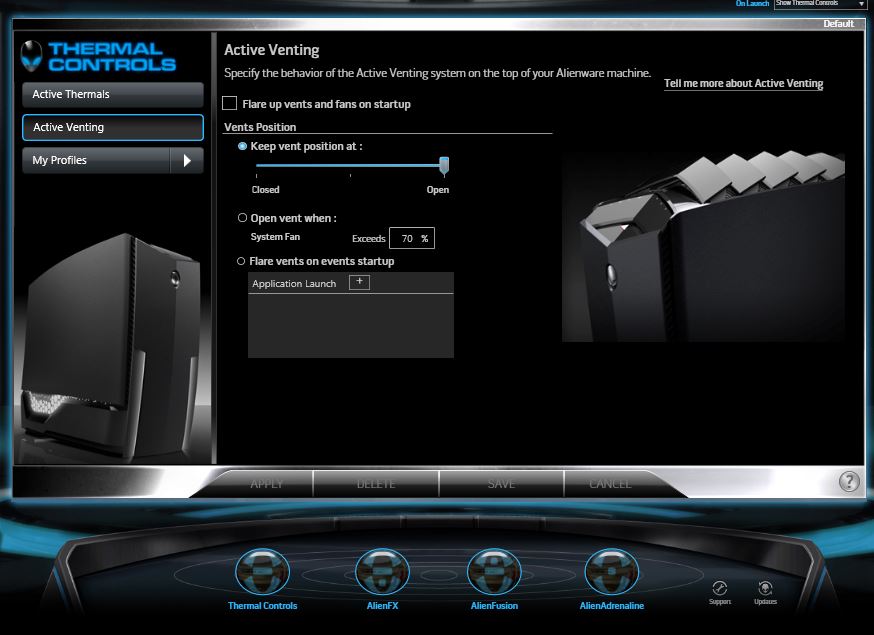
Task: Switch to Active Thermals section
Action: [113, 94]
